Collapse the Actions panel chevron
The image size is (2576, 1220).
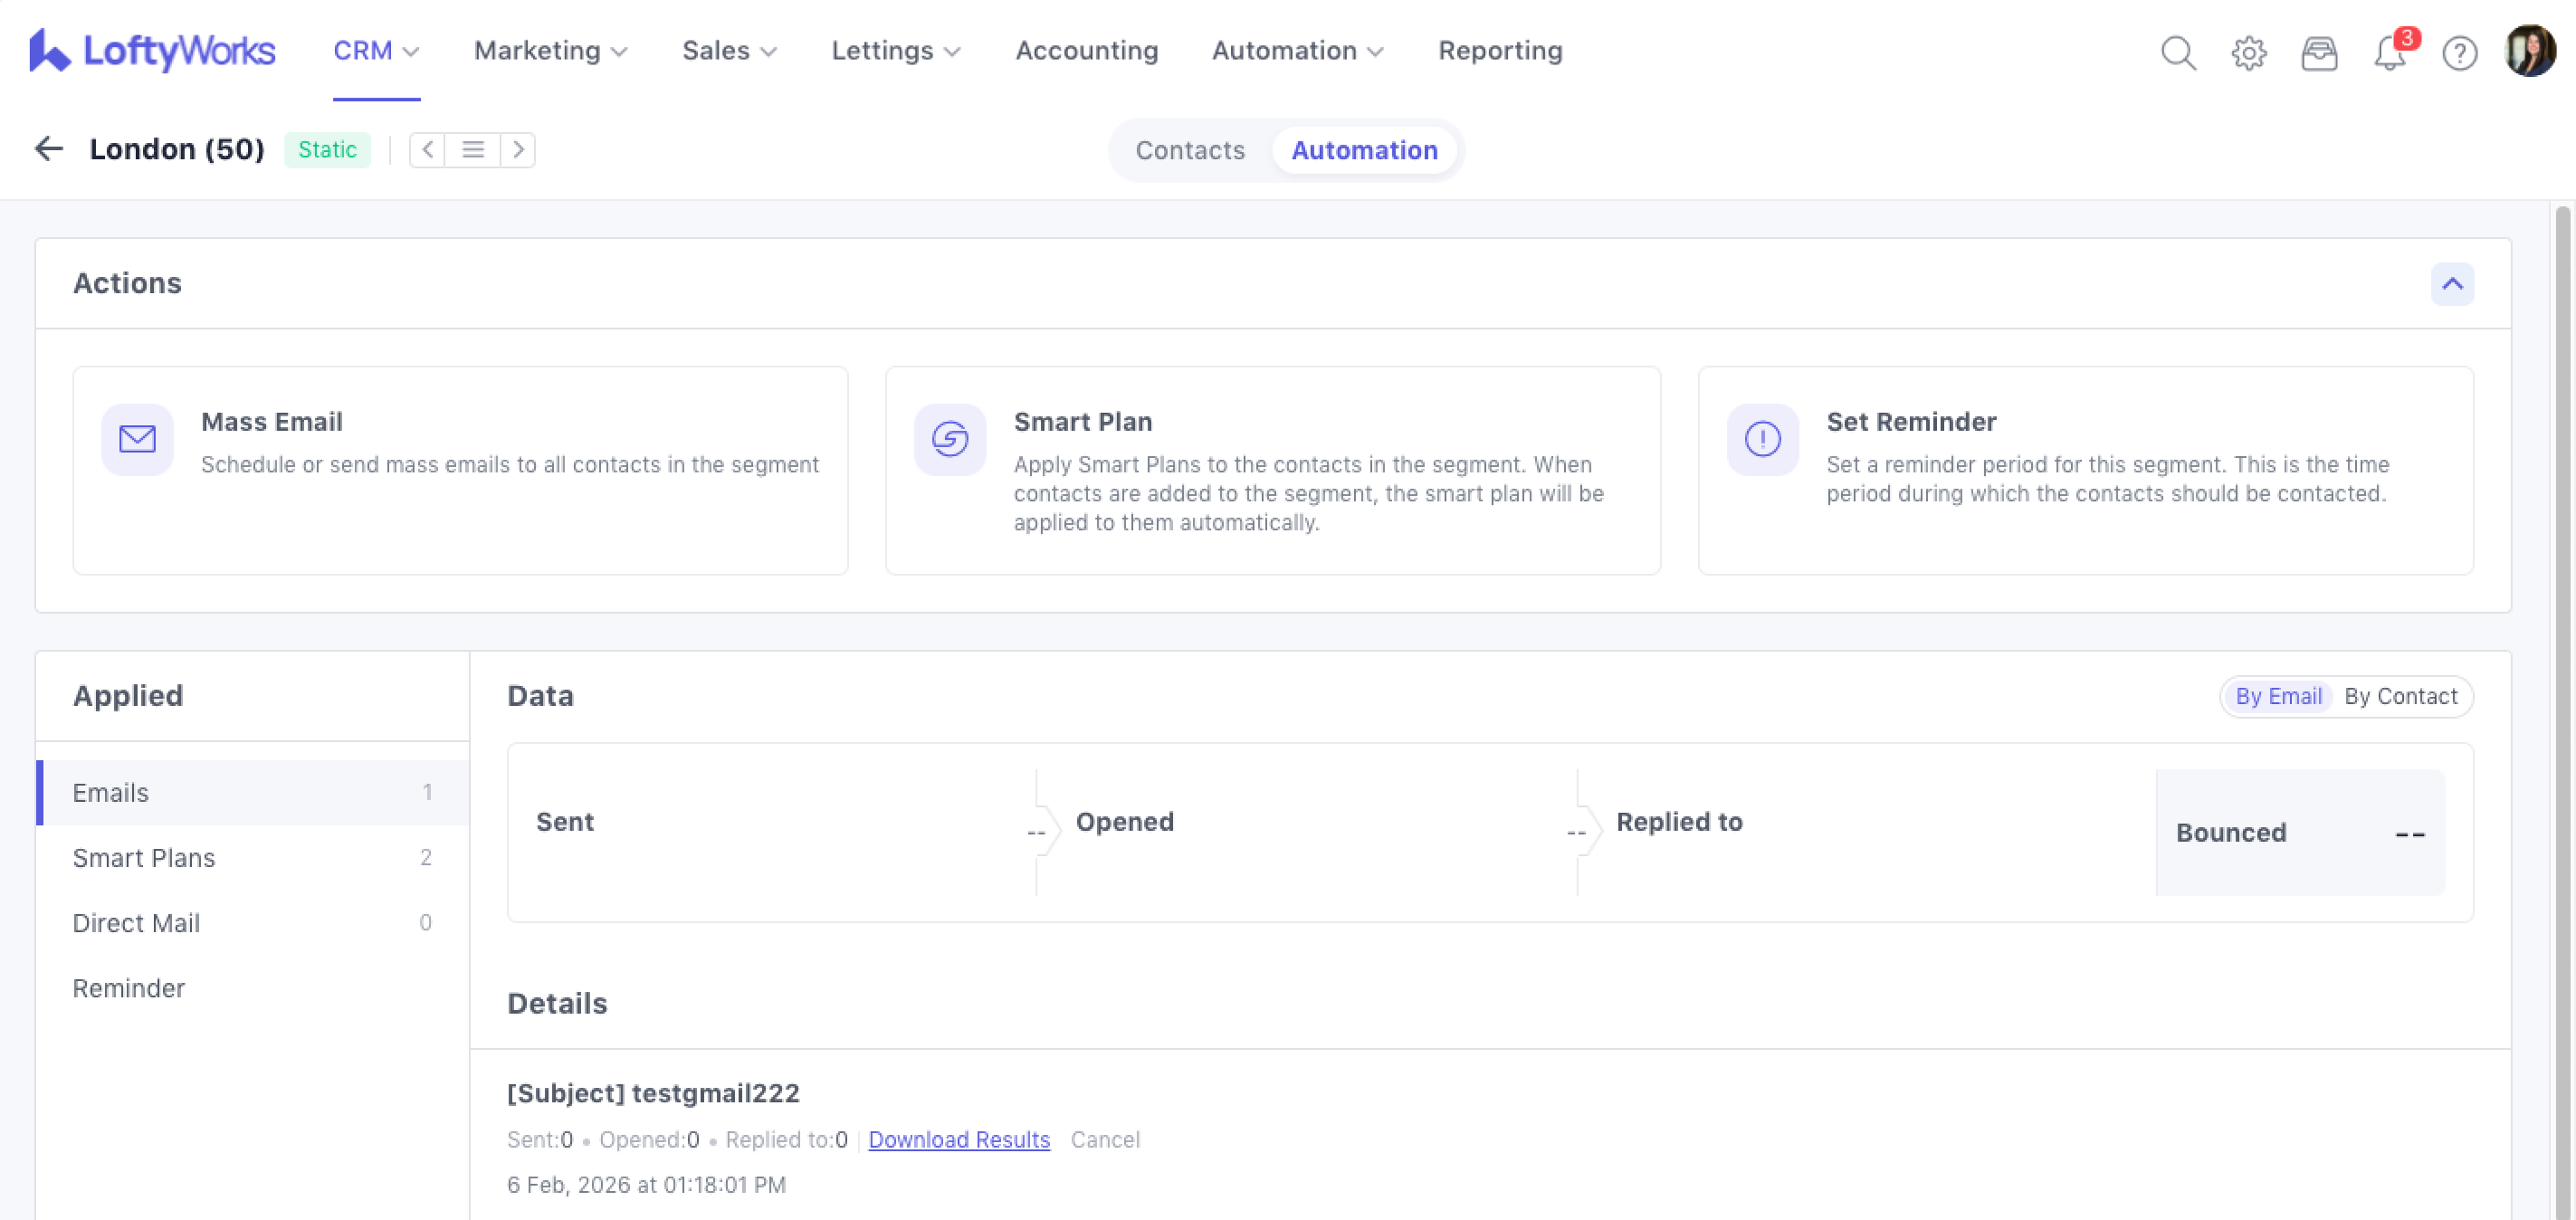pos(2452,284)
